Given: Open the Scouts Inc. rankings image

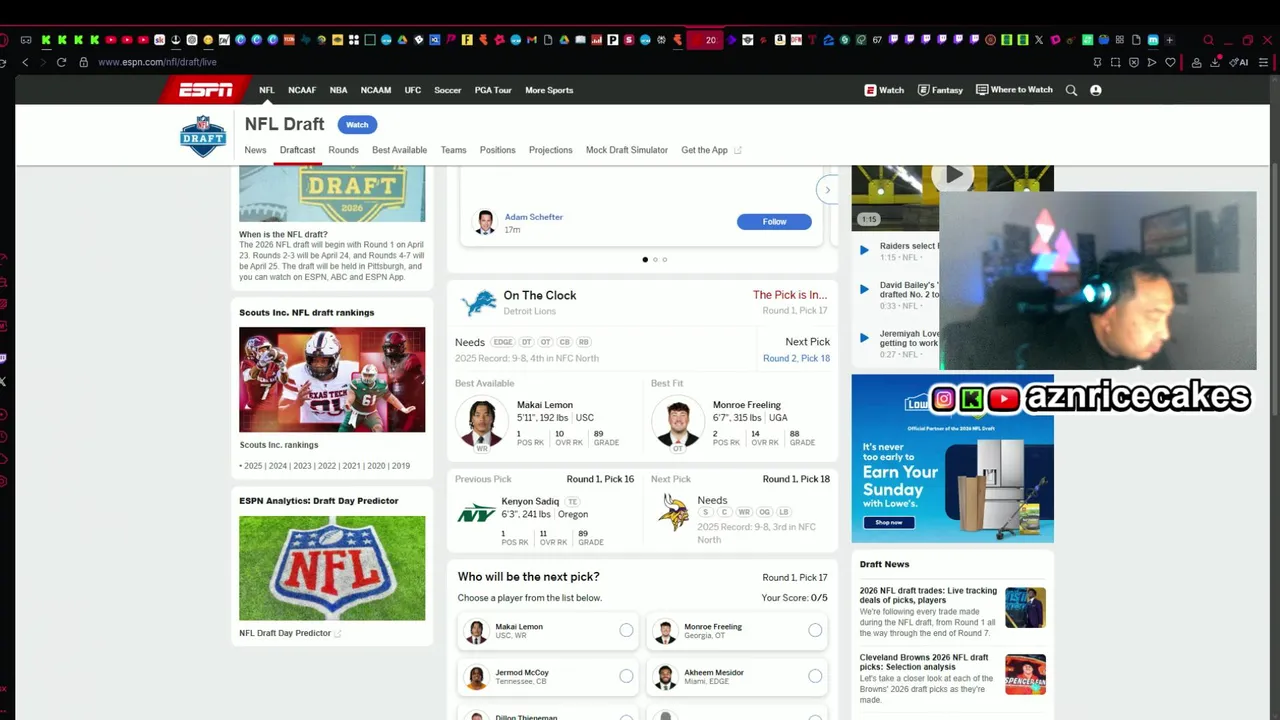Looking at the screenshot, I should click(x=332, y=380).
